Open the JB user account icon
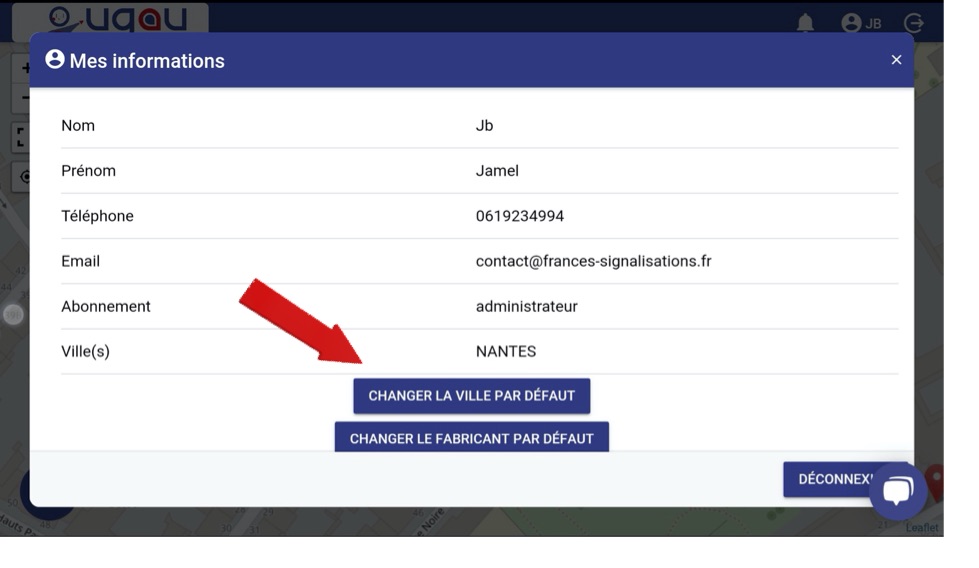This screenshot has height=568, width=979. (861, 23)
